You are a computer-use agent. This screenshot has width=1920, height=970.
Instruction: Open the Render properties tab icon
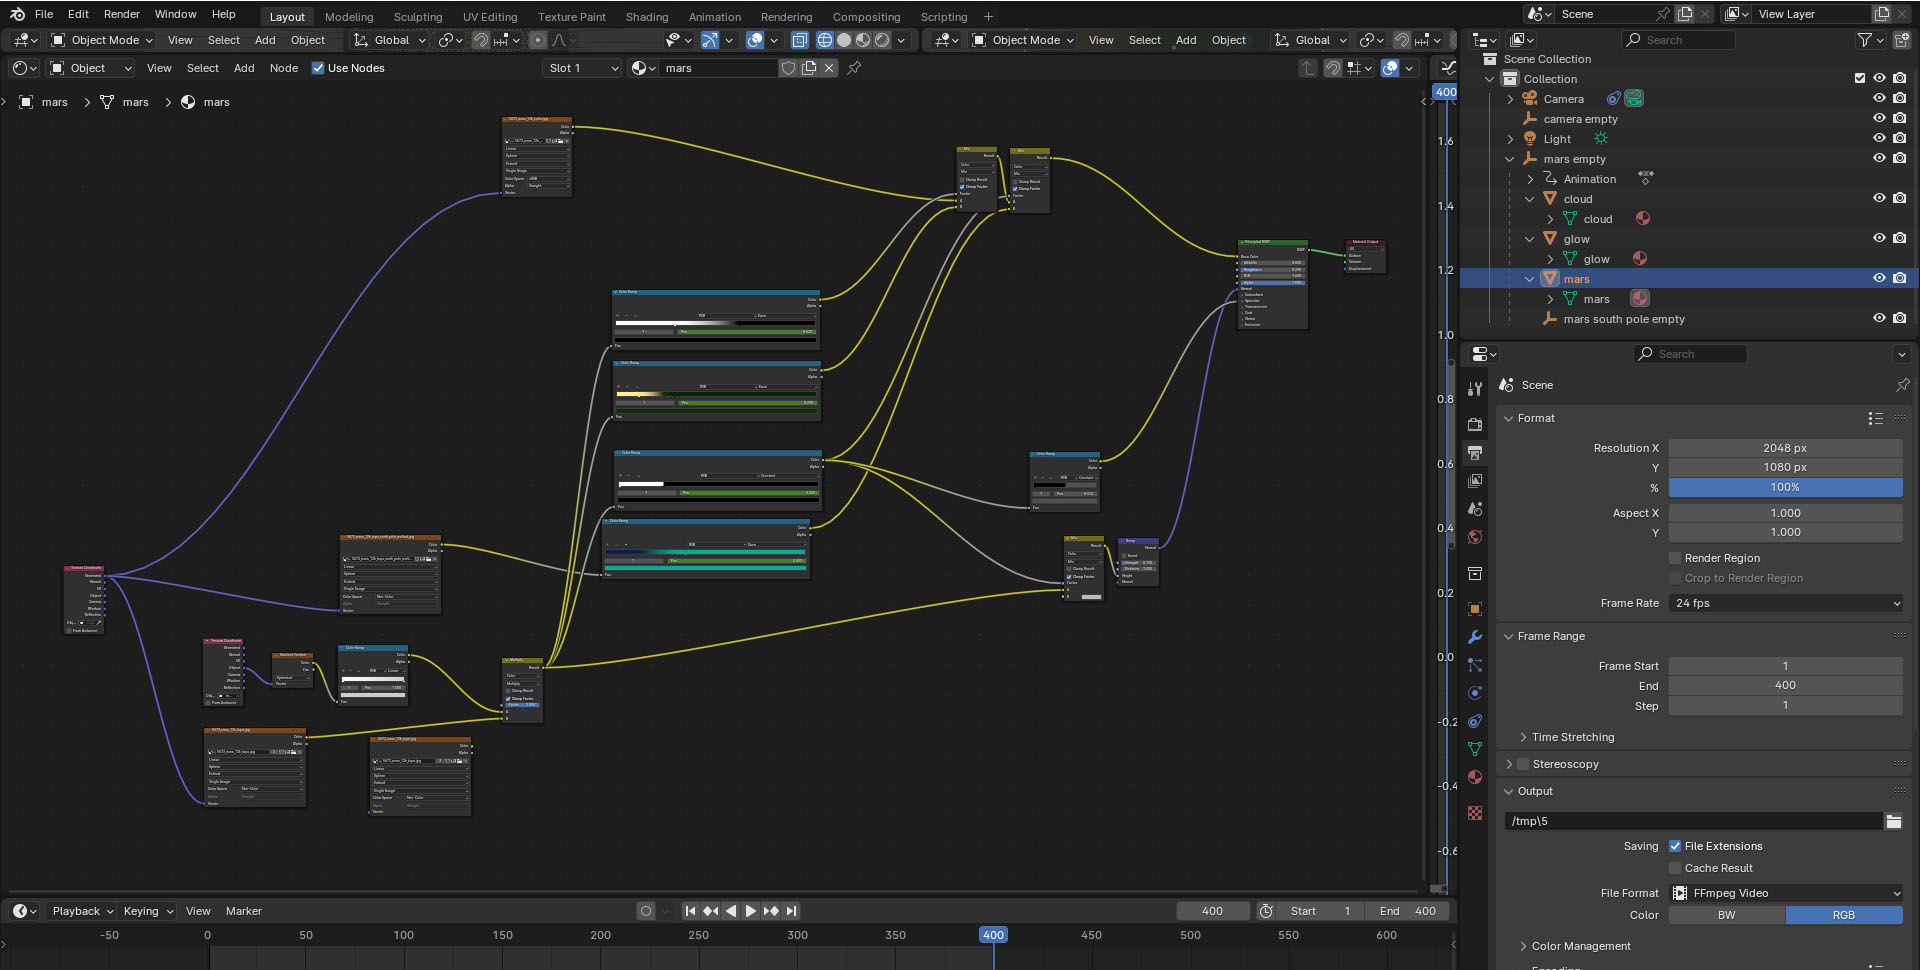pos(1475,425)
